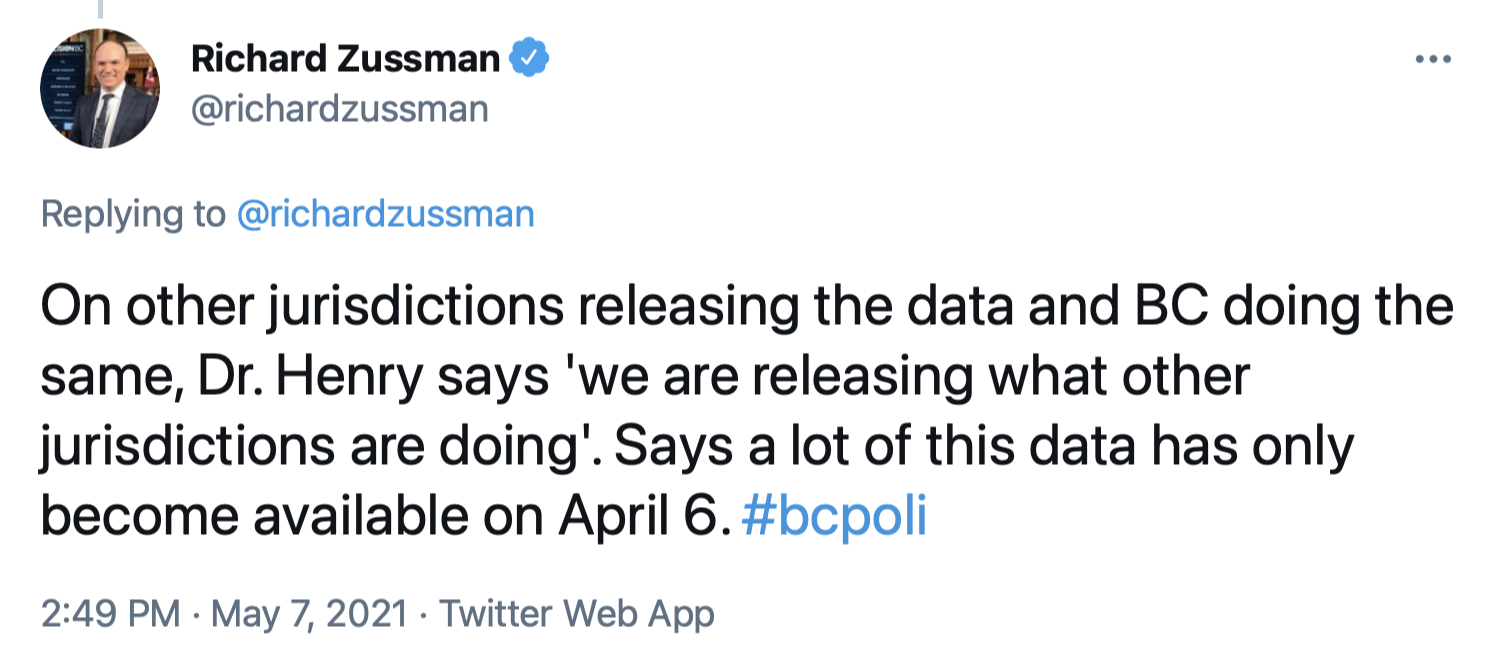Open the Twitter Web App source link
Viewport: 1496px width, 670px height.
577,613
